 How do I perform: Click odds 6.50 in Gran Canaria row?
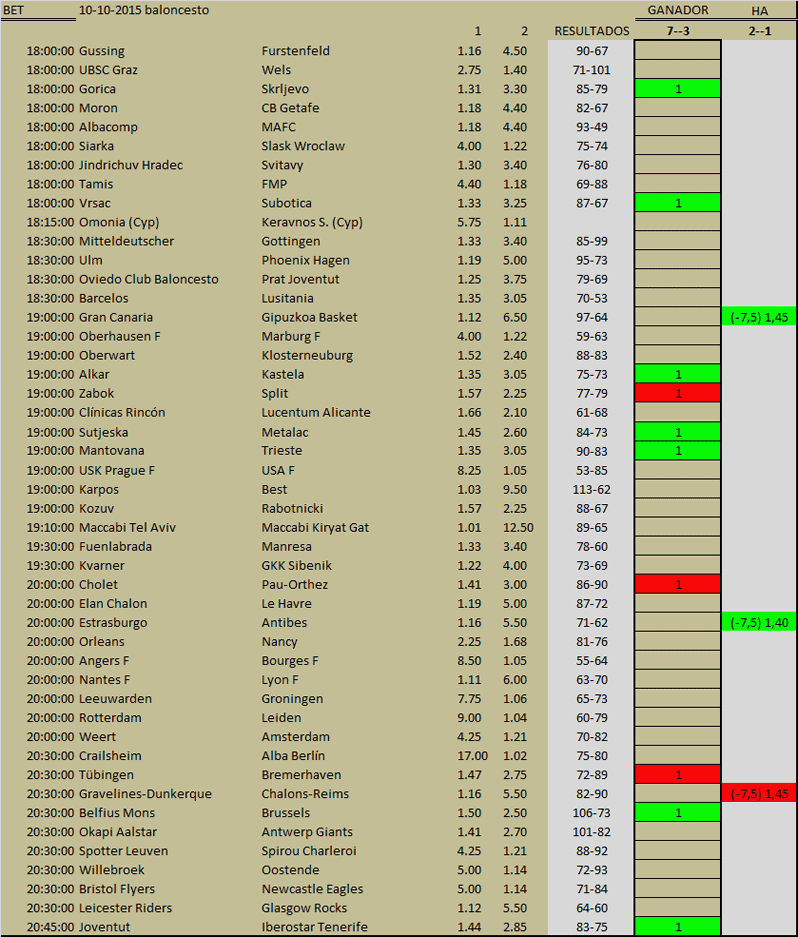click(515, 317)
